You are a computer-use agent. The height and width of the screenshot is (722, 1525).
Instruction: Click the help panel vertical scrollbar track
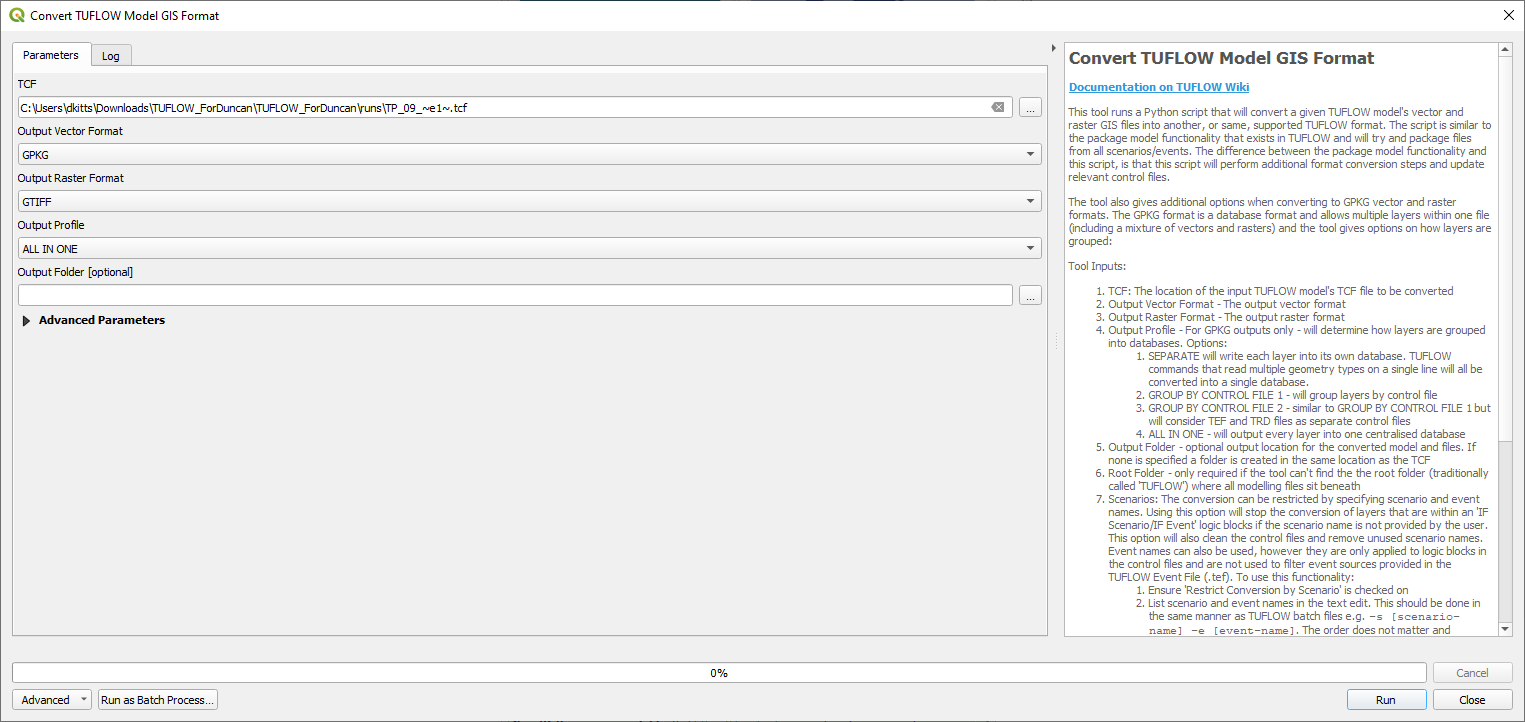click(x=1505, y=530)
